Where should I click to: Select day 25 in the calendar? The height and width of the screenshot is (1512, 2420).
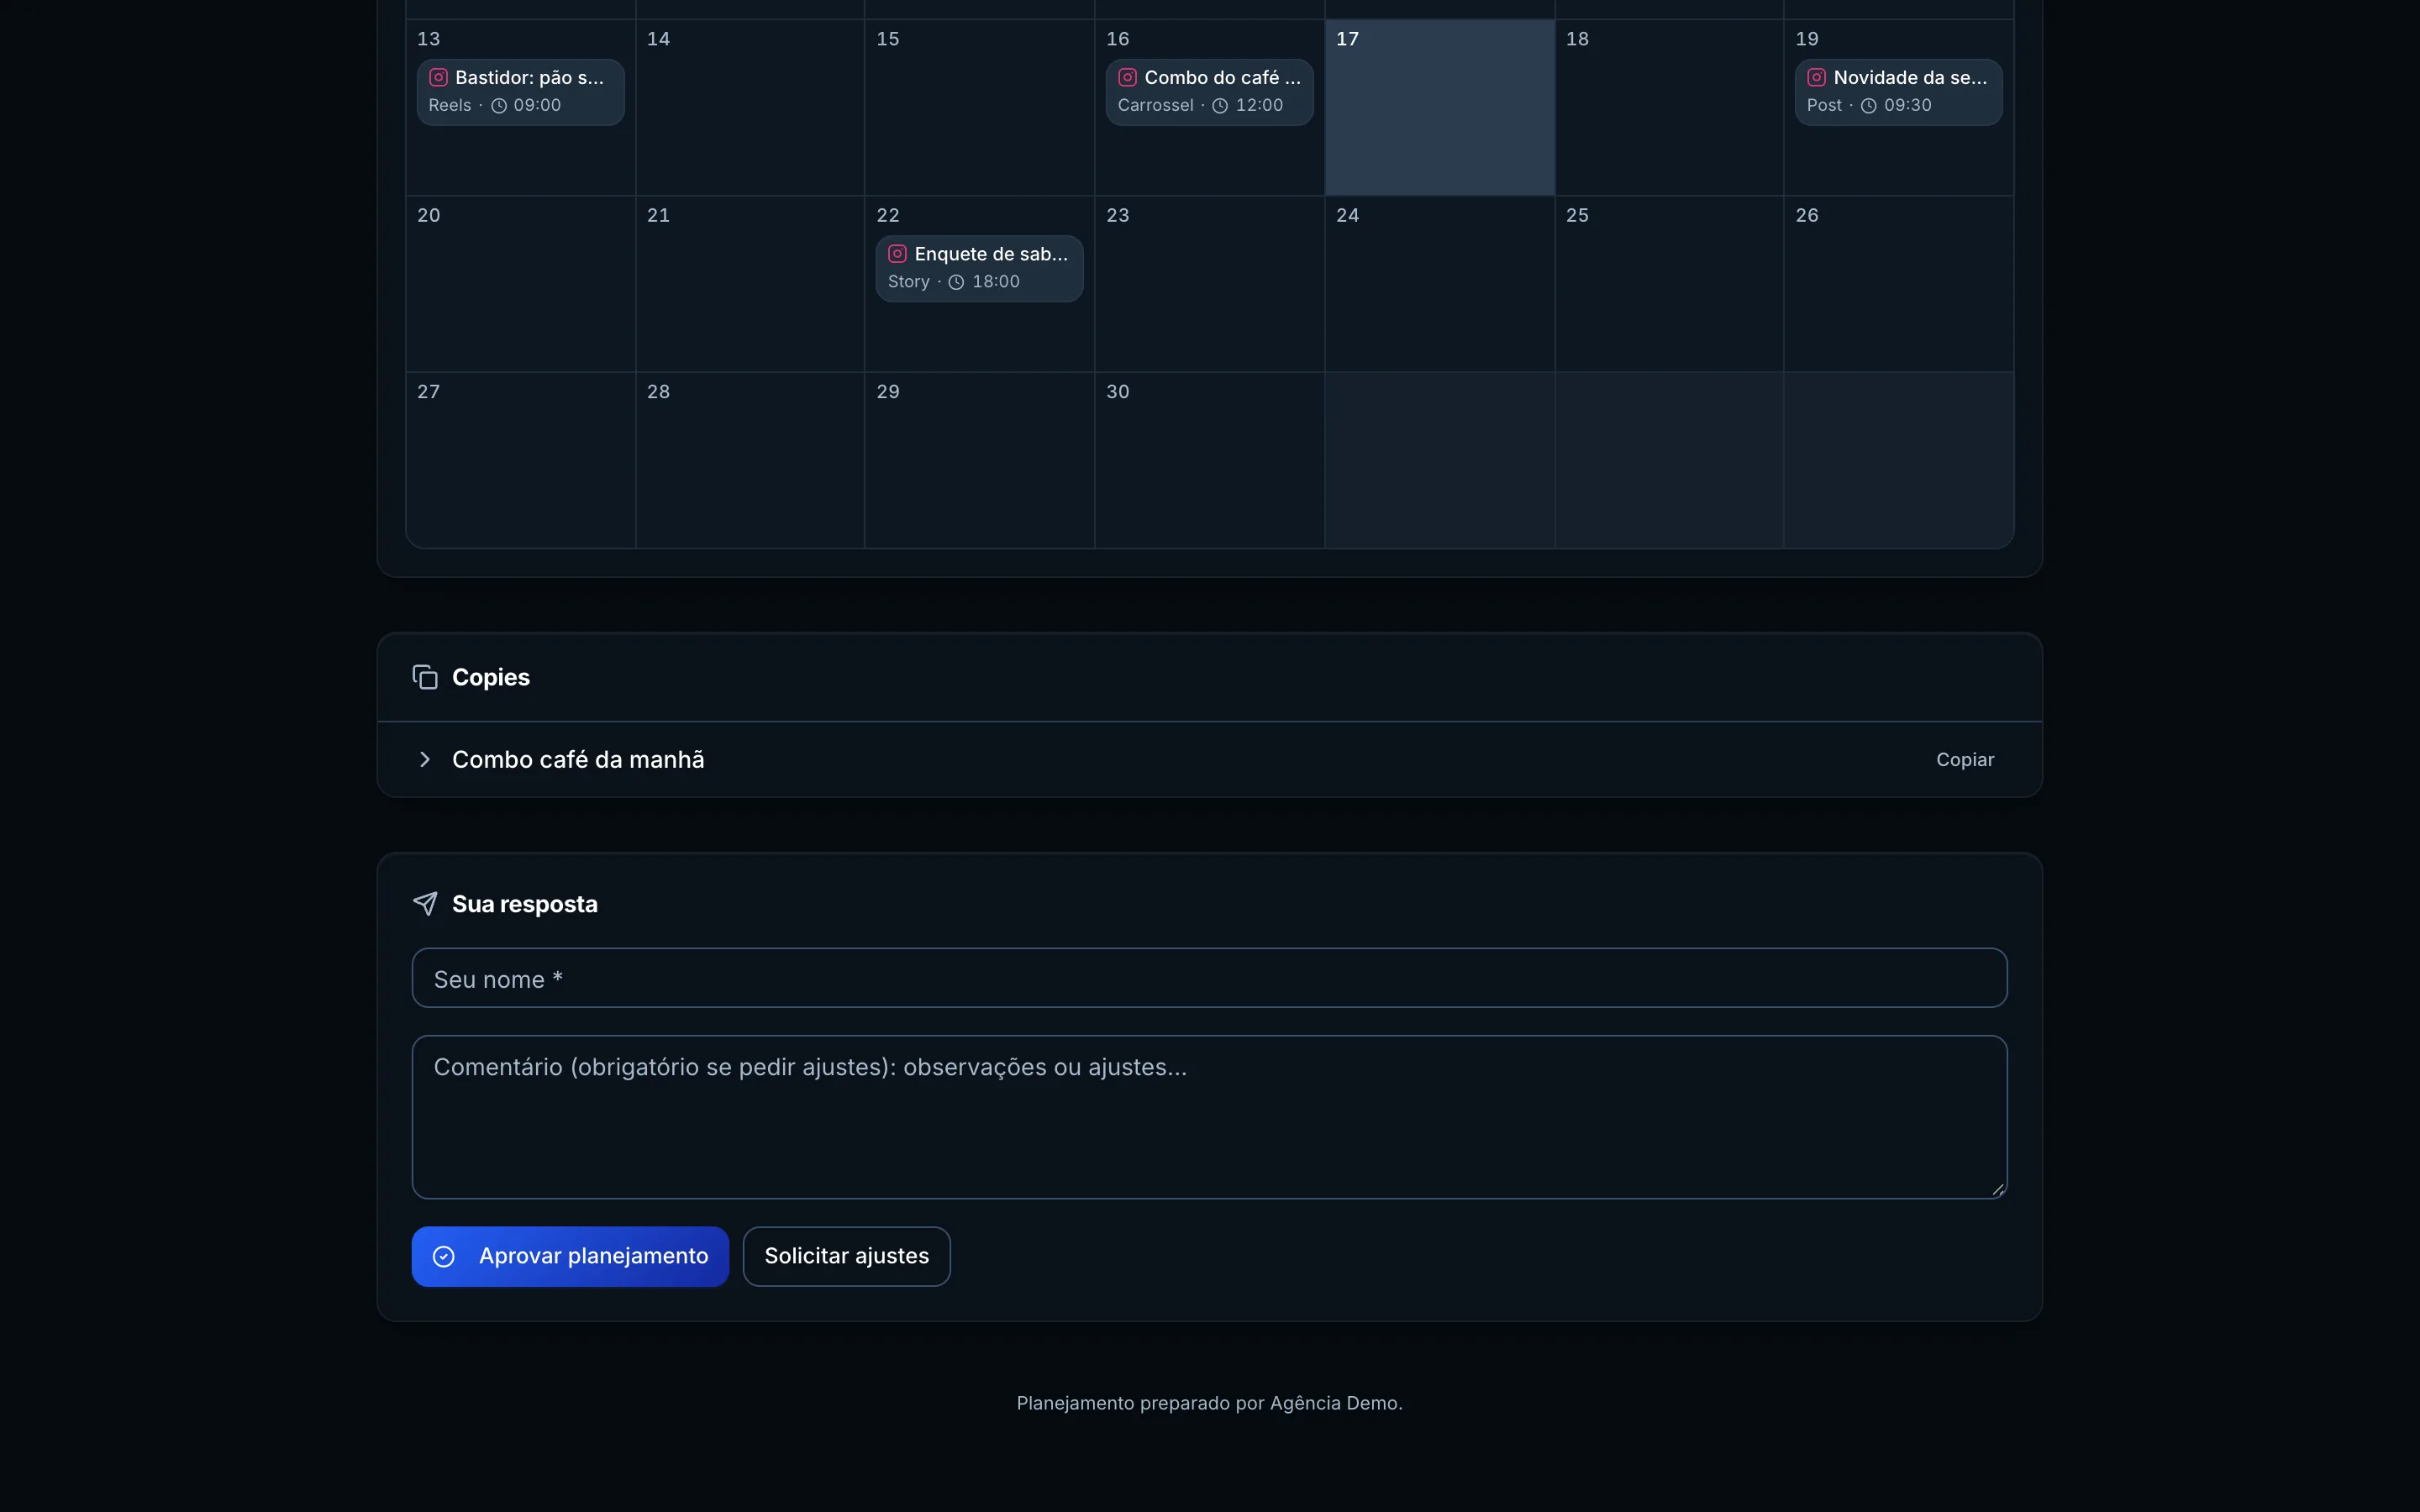(1669, 284)
